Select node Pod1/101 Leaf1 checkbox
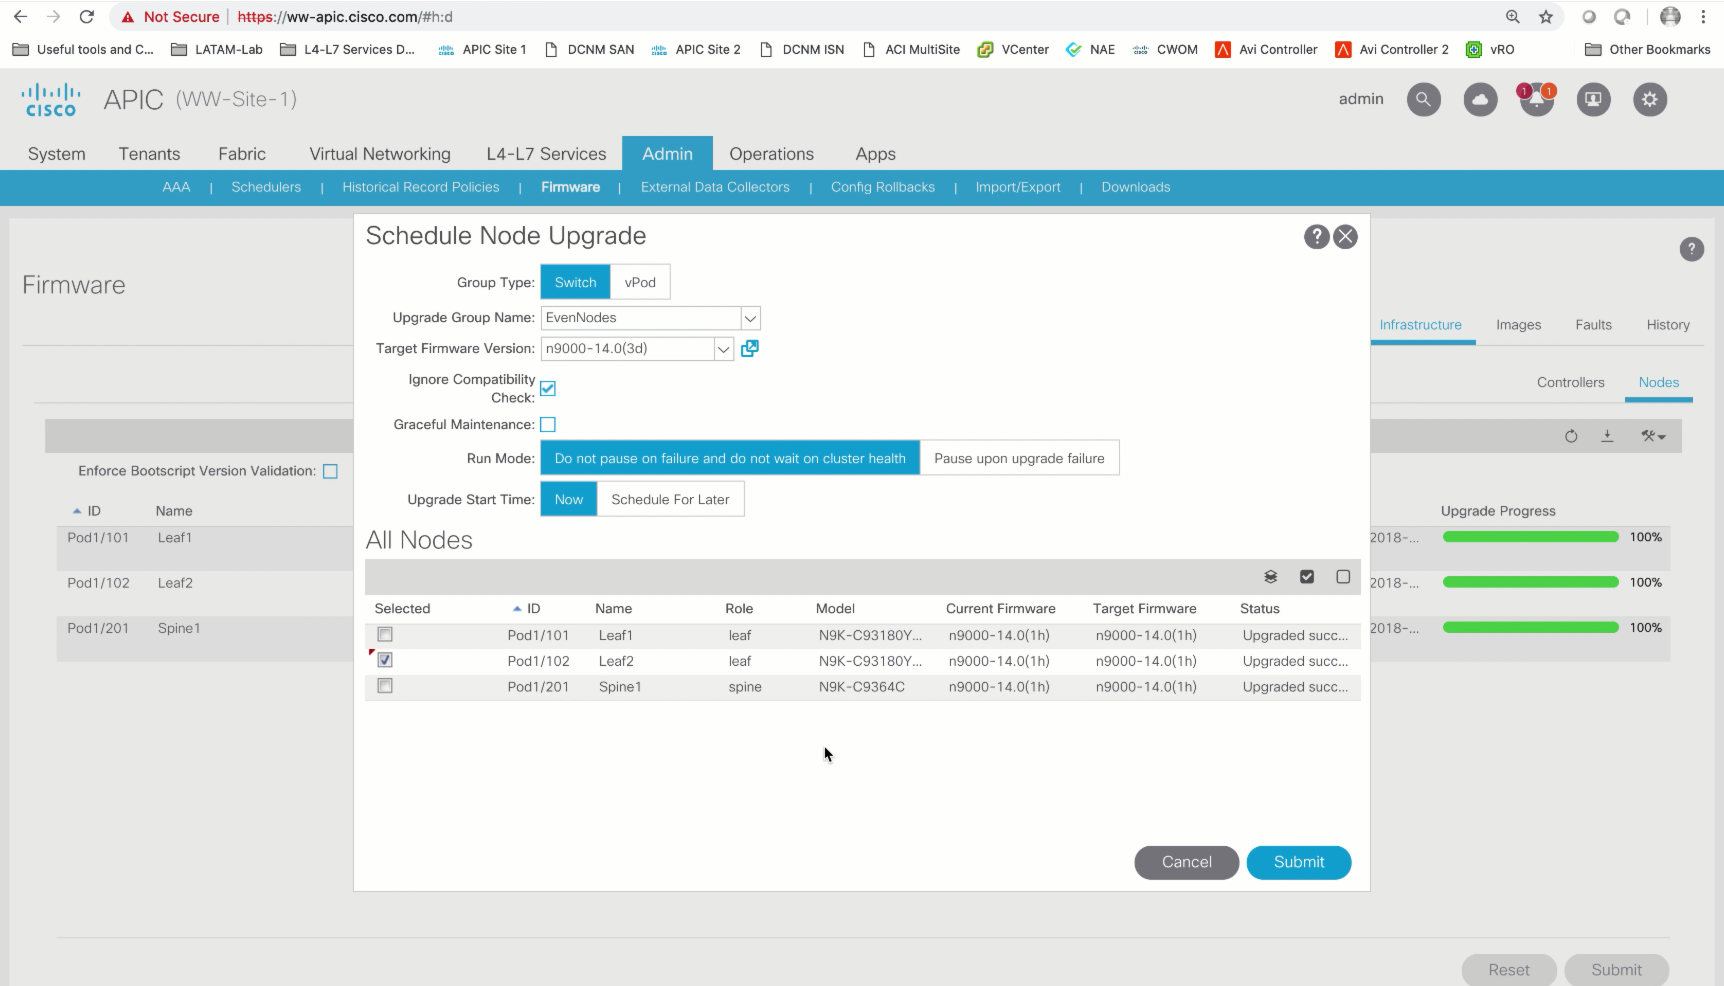Screen dimensions: 1724x986 tap(385, 634)
